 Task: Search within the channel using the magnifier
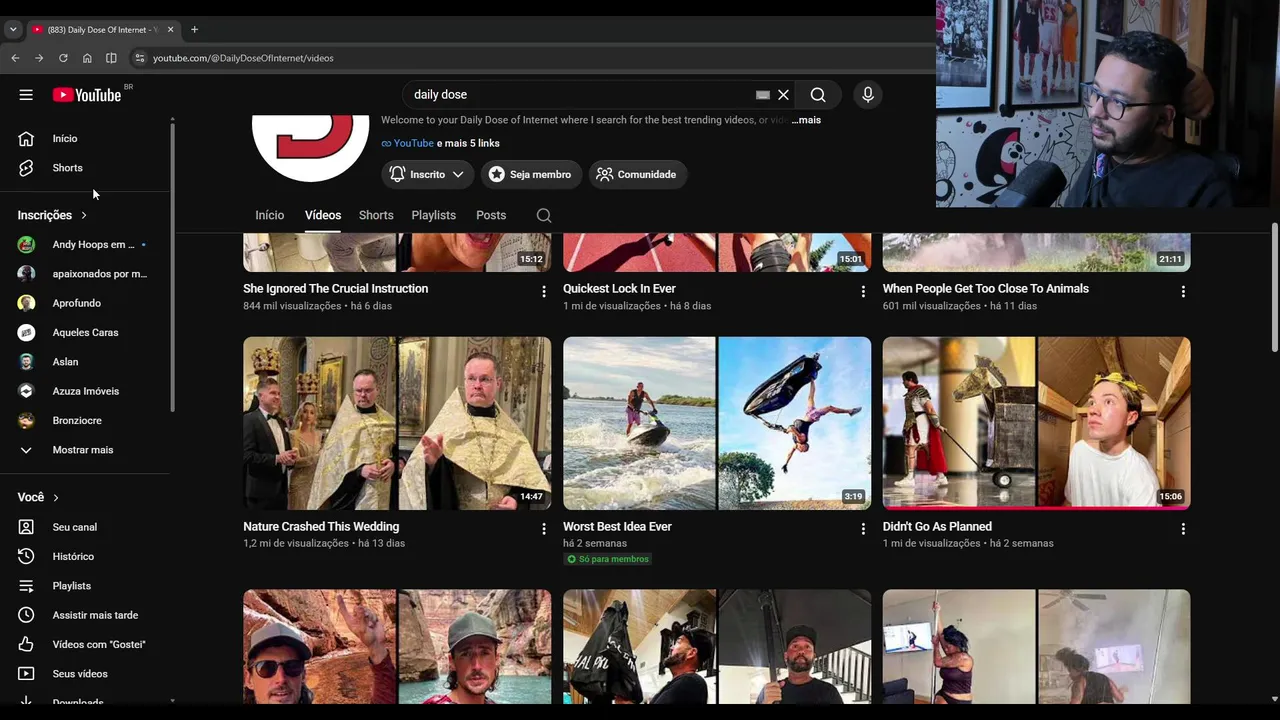[x=544, y=215]
